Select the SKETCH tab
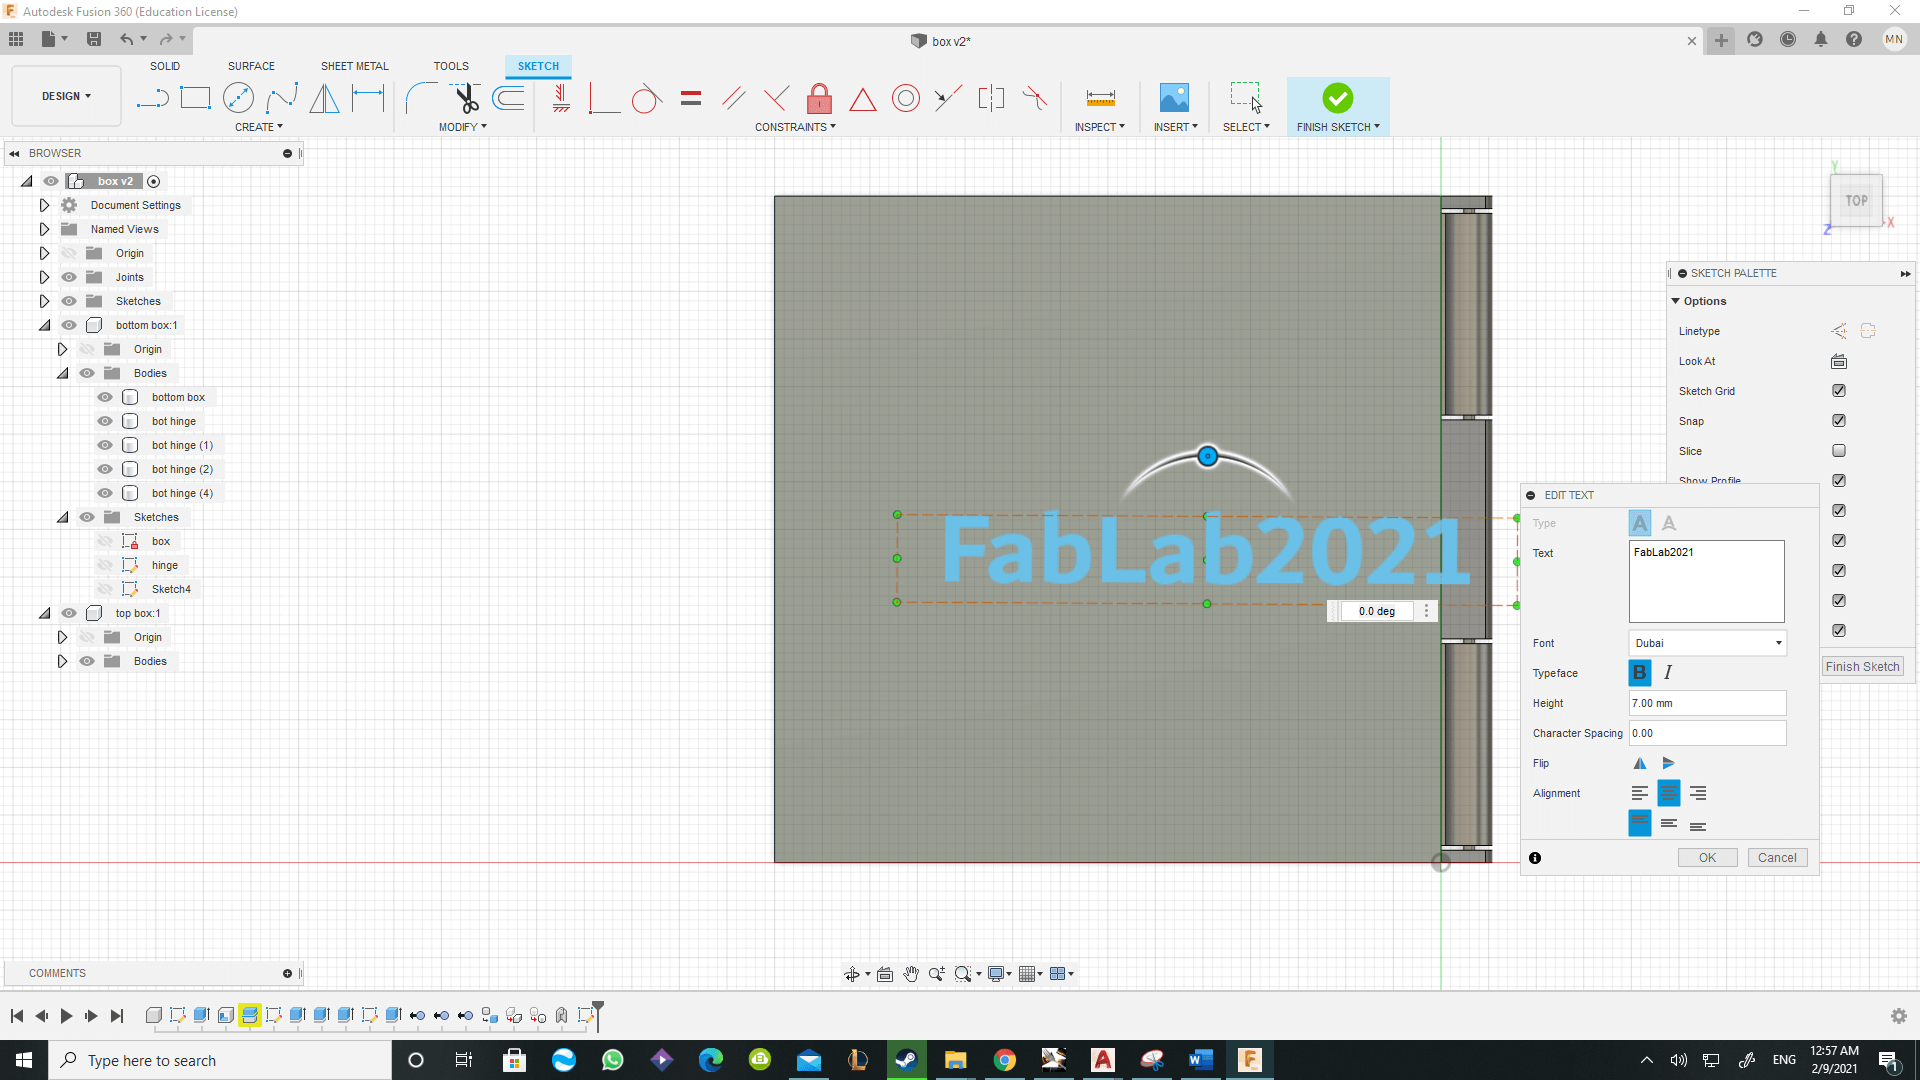Viewport: 1920px width, 1080px height. (538, 66)
